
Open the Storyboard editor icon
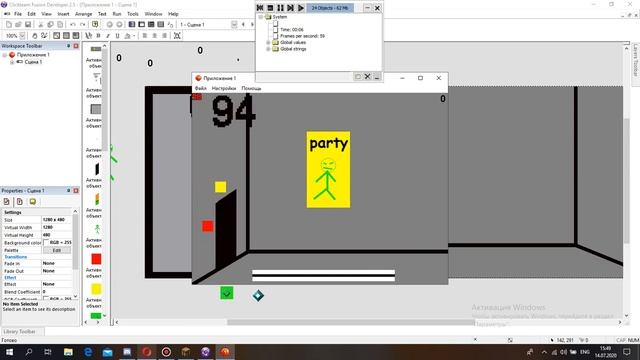click(x=132, y=24)
